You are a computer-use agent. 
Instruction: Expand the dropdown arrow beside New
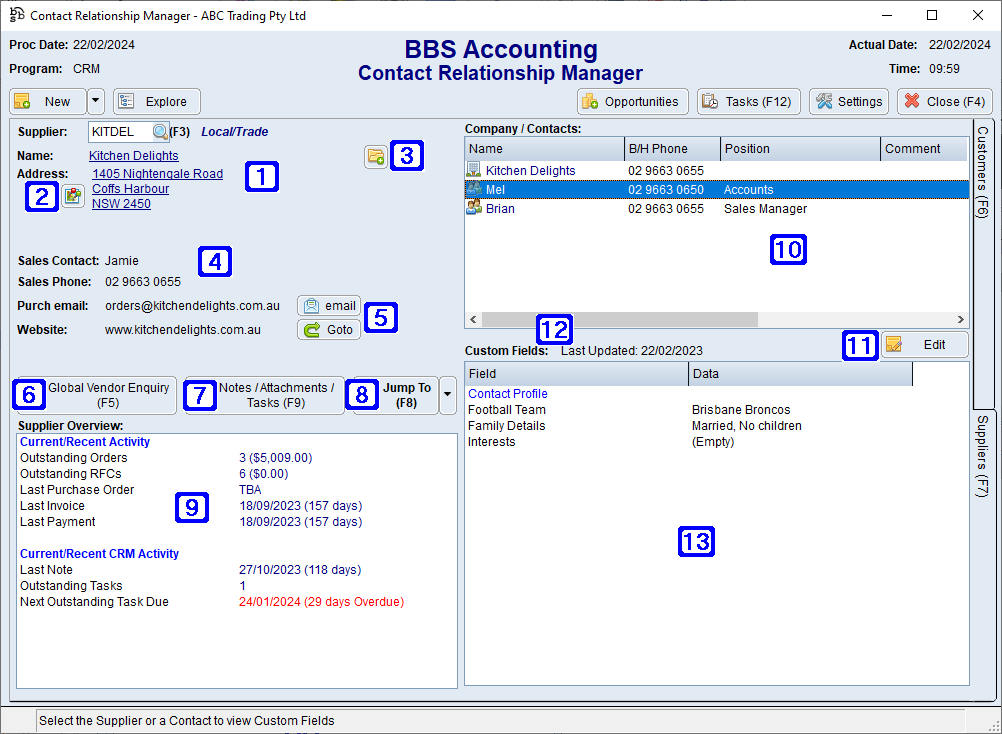pos(96,101)
